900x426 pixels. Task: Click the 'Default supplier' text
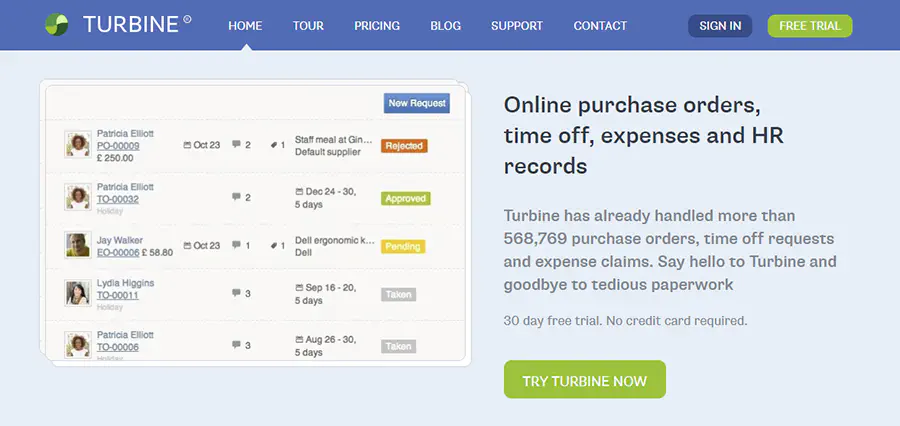pyautogui.click(x=328, y=152)
